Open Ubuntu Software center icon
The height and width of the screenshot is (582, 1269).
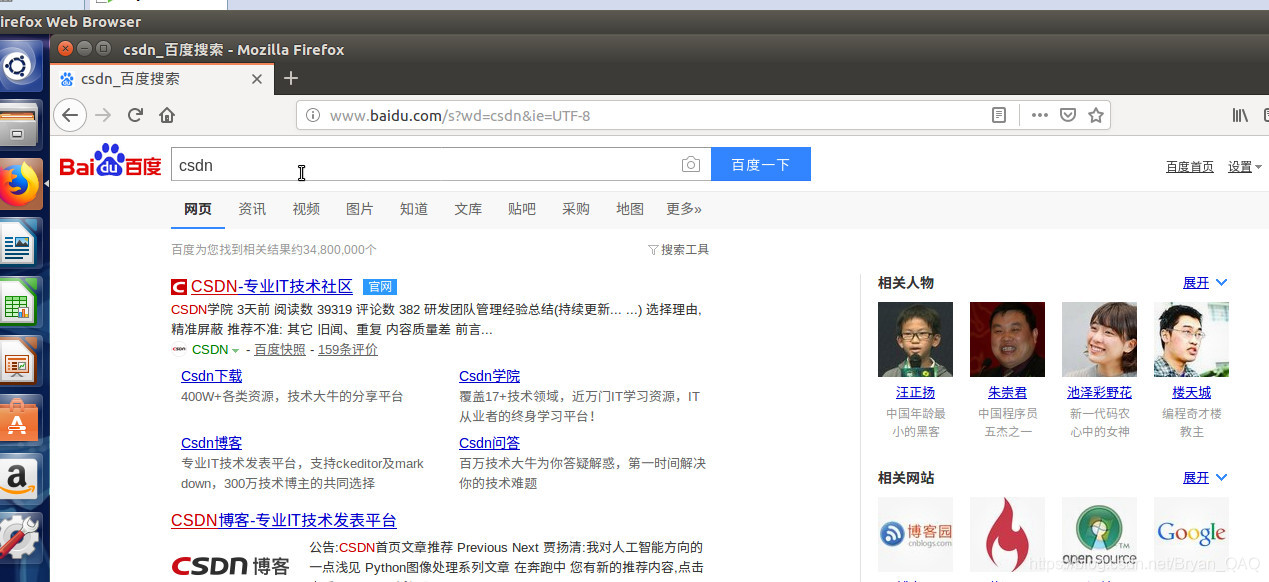tap(18, 420)
